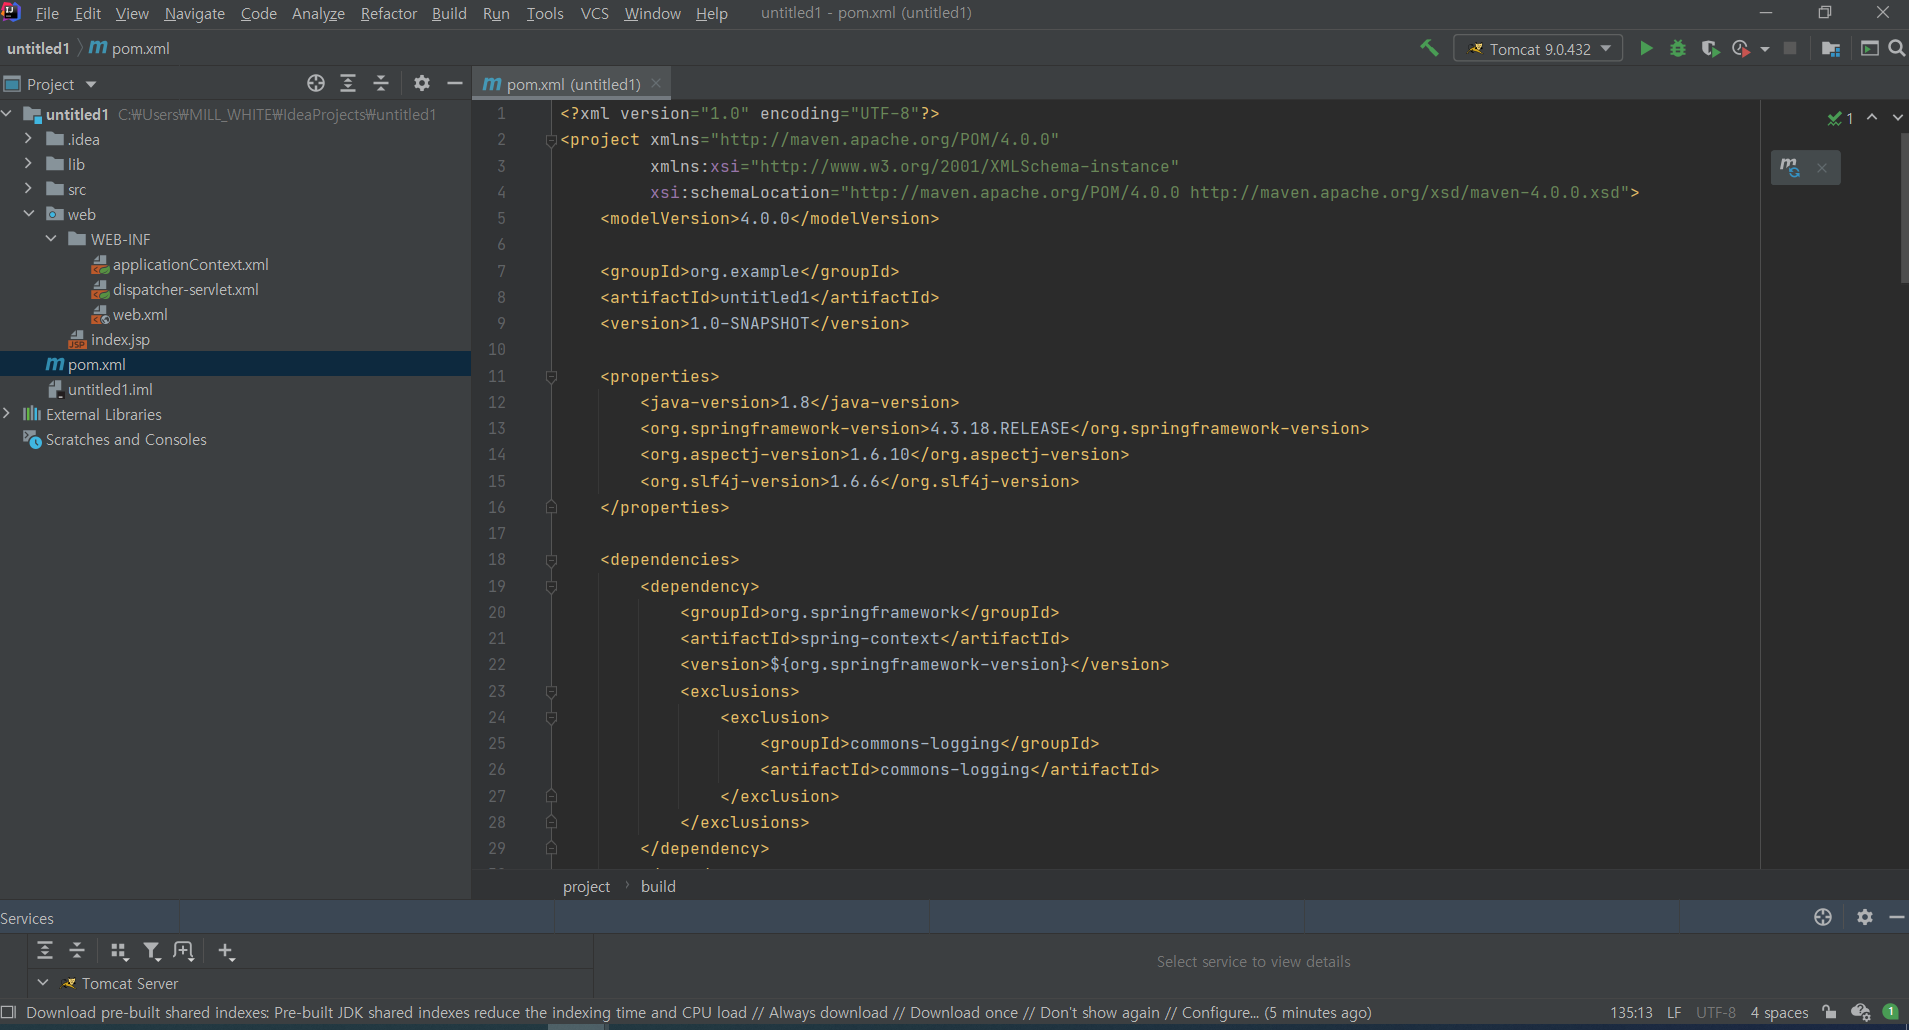Collapse all in Project panel toolbar

pyautogui.click(x=380, y=83)
